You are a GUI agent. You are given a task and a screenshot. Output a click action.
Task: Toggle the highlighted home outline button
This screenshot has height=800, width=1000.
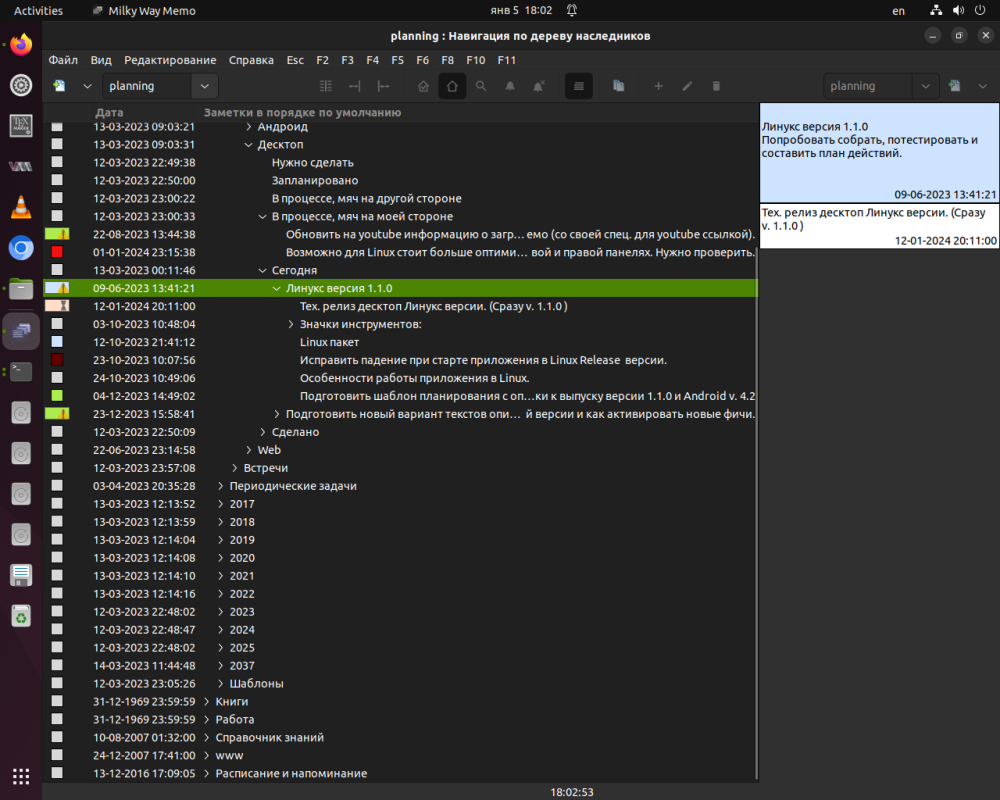(452, 86)
